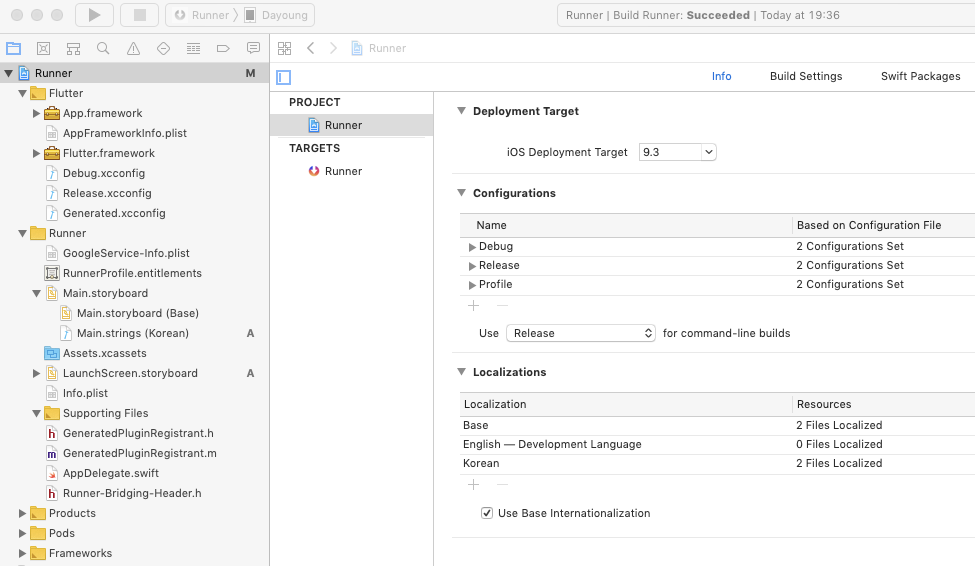Open Generated.xcconfig file

114,213
